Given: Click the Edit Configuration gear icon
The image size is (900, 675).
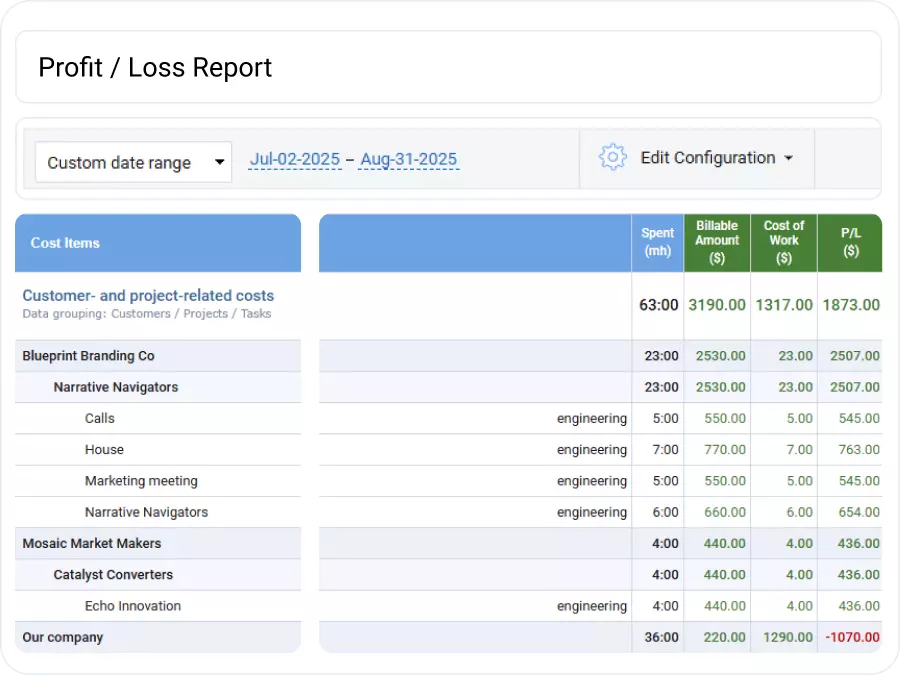Looking at the screenshot, I should [613, 157].
